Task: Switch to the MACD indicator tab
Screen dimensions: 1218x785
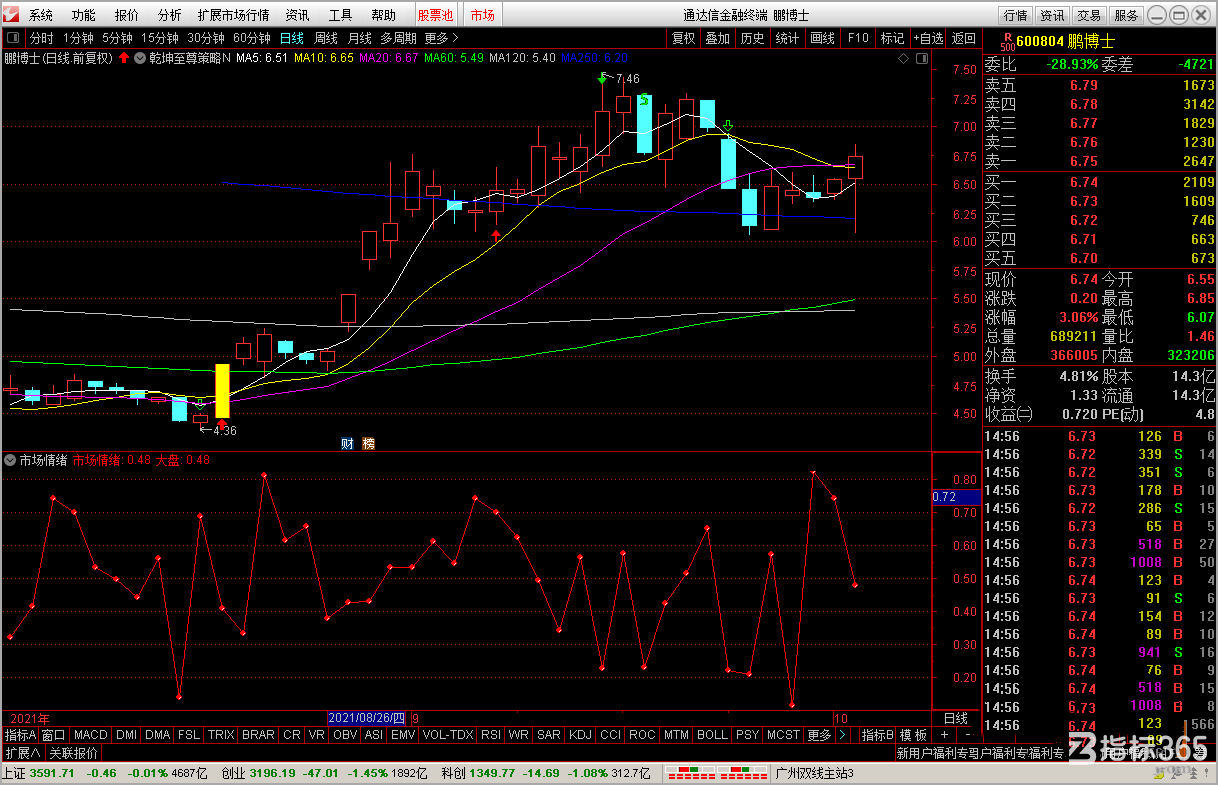Action: click(x=91, y=735)
